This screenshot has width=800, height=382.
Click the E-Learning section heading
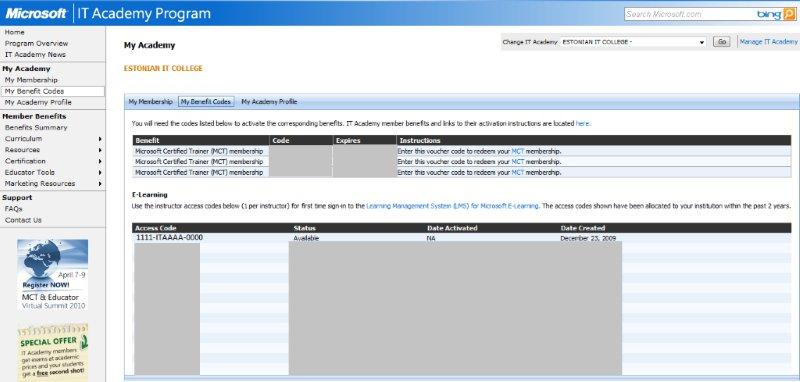(149, 195)
